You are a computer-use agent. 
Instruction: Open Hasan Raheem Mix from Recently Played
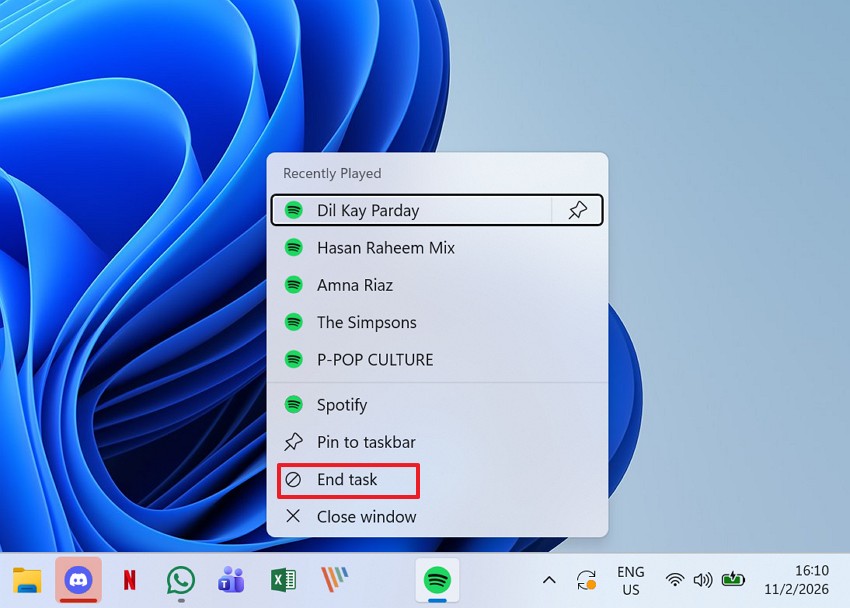point(385,247)
